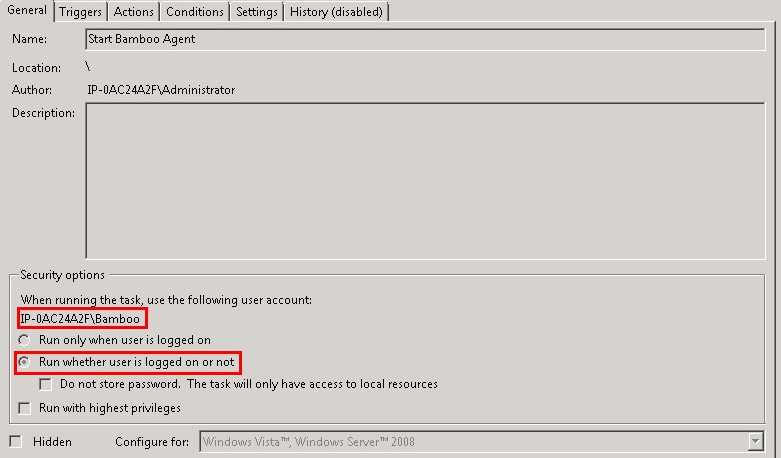781x458 pixels.
Task: Click the Name field containing Start Bamboo Agent
Action: 425,39
